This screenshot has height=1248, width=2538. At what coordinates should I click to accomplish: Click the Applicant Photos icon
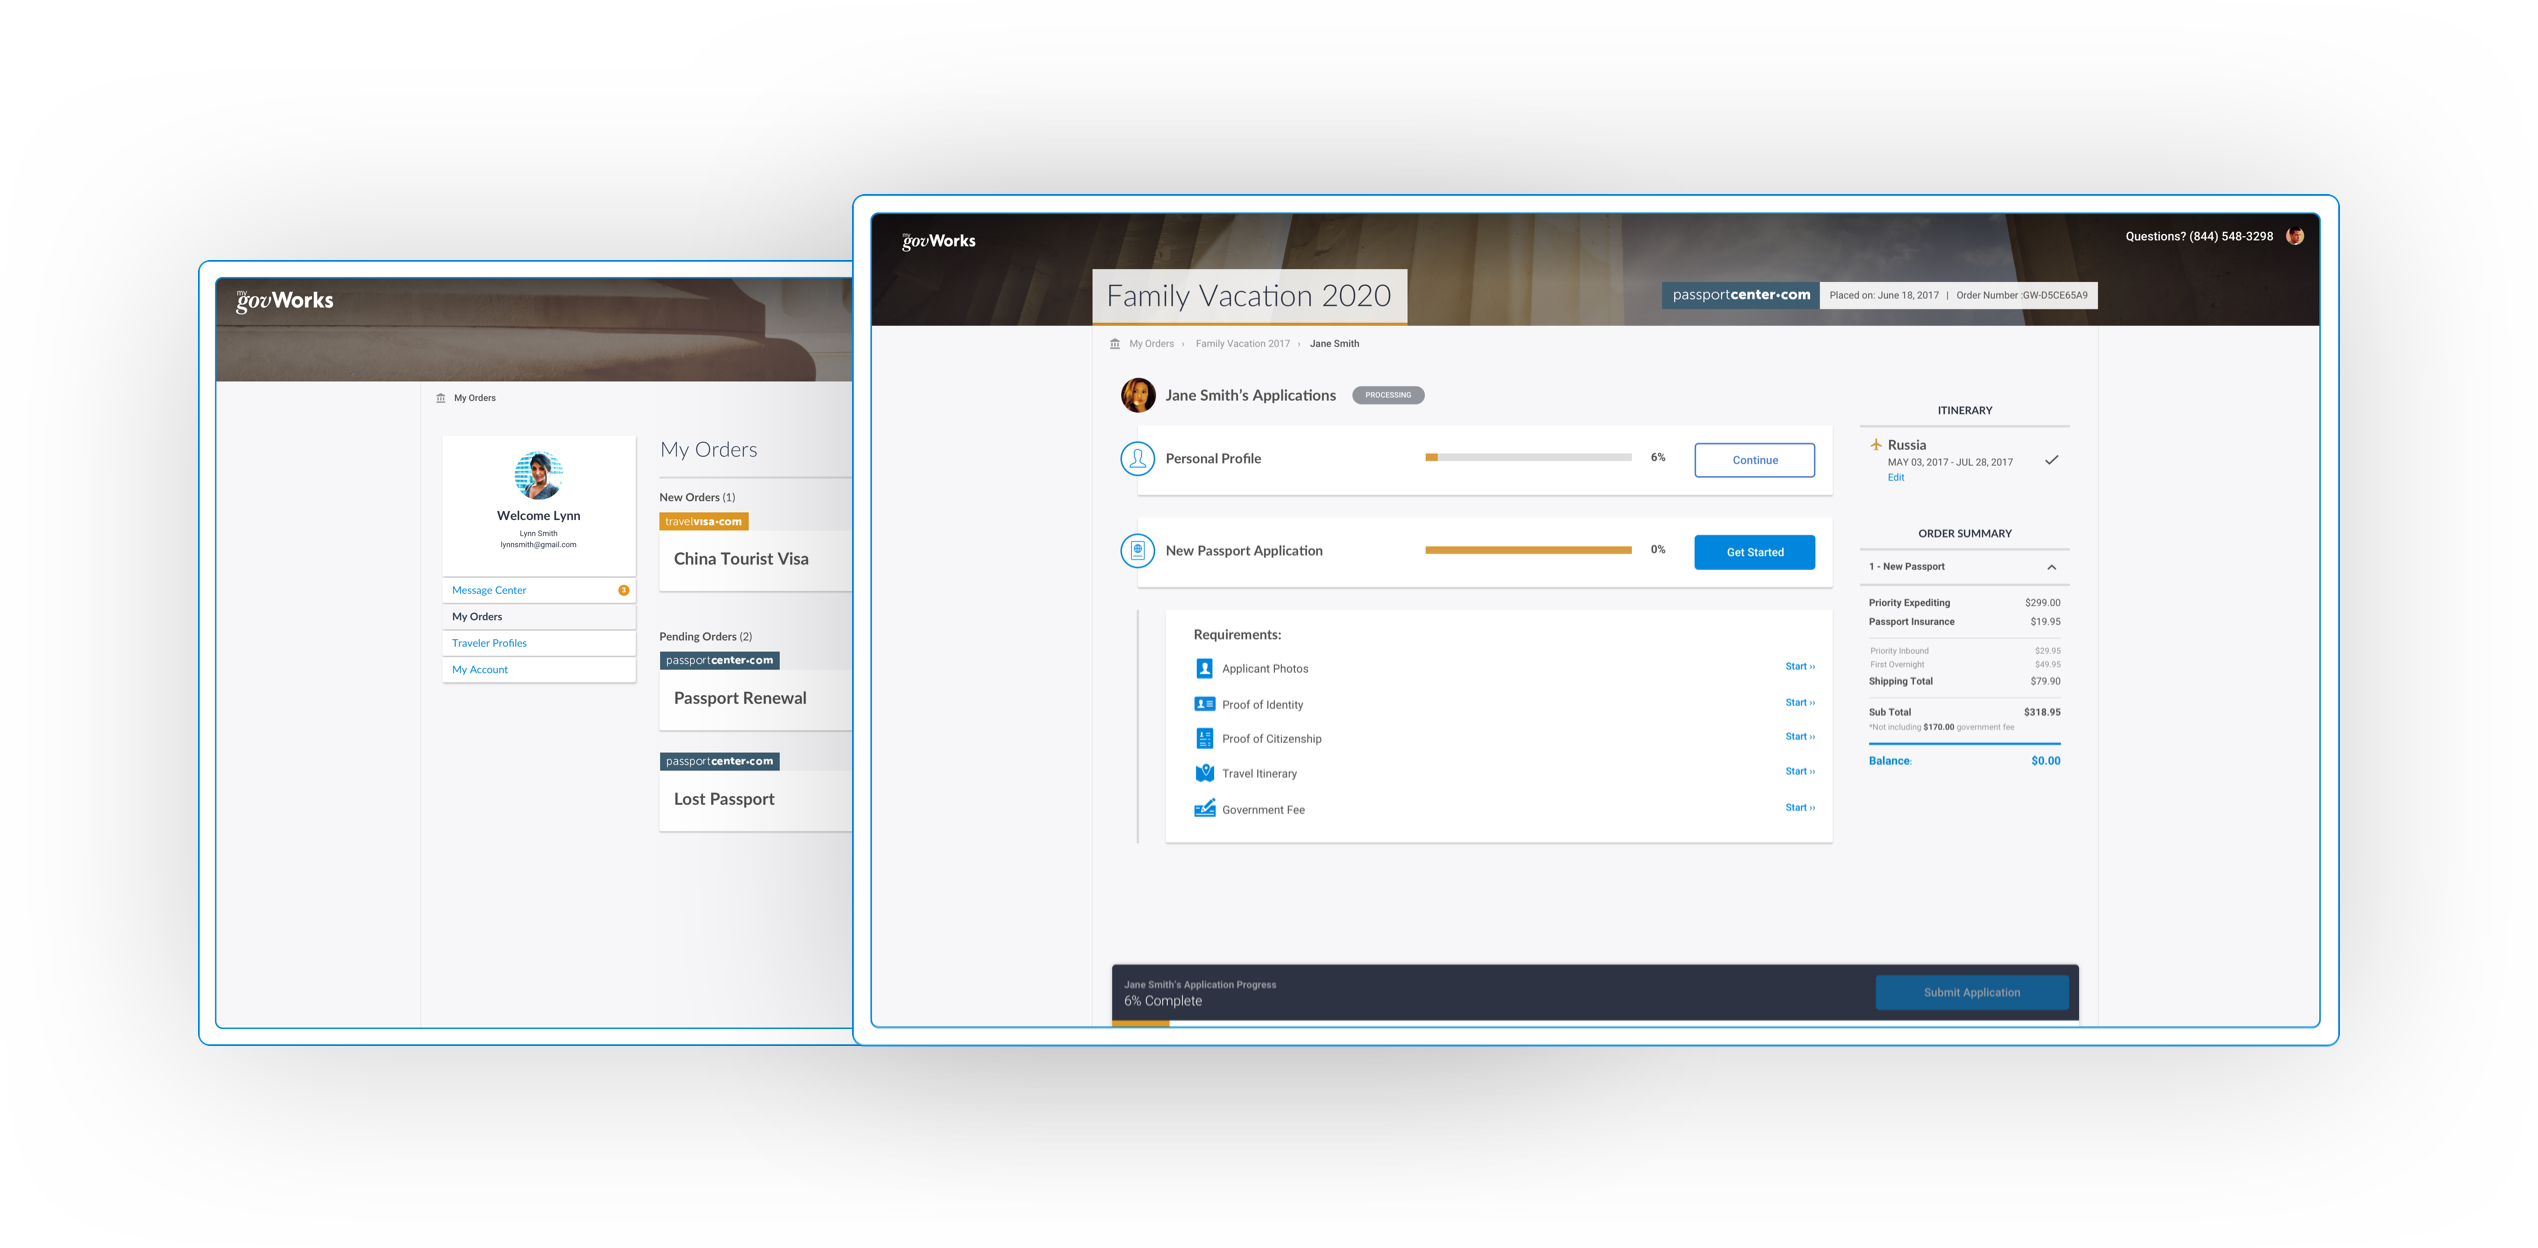click(1204, 668)
